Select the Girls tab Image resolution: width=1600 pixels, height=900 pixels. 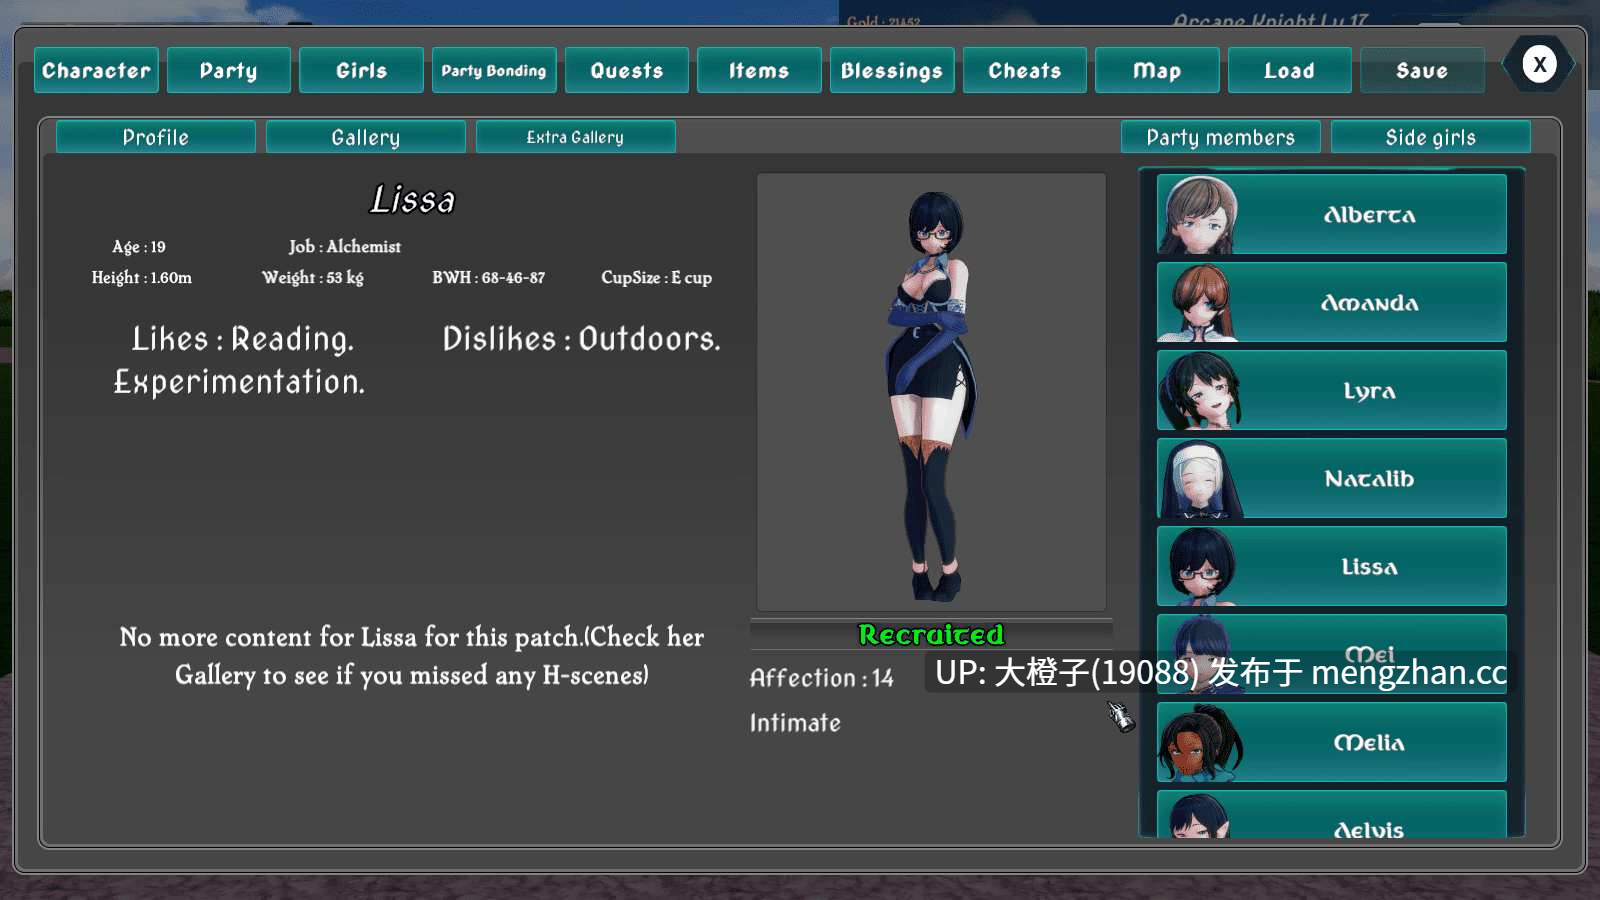[361, 70]
